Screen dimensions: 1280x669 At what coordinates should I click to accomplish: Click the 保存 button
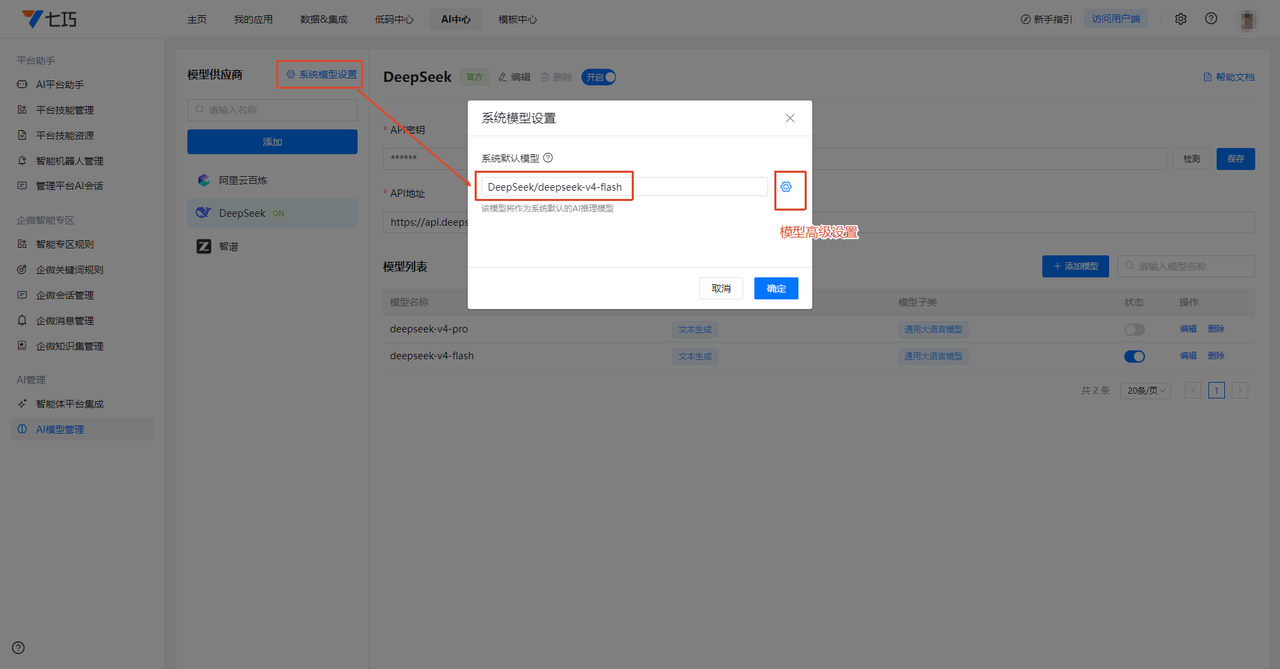pos(1235,159)
